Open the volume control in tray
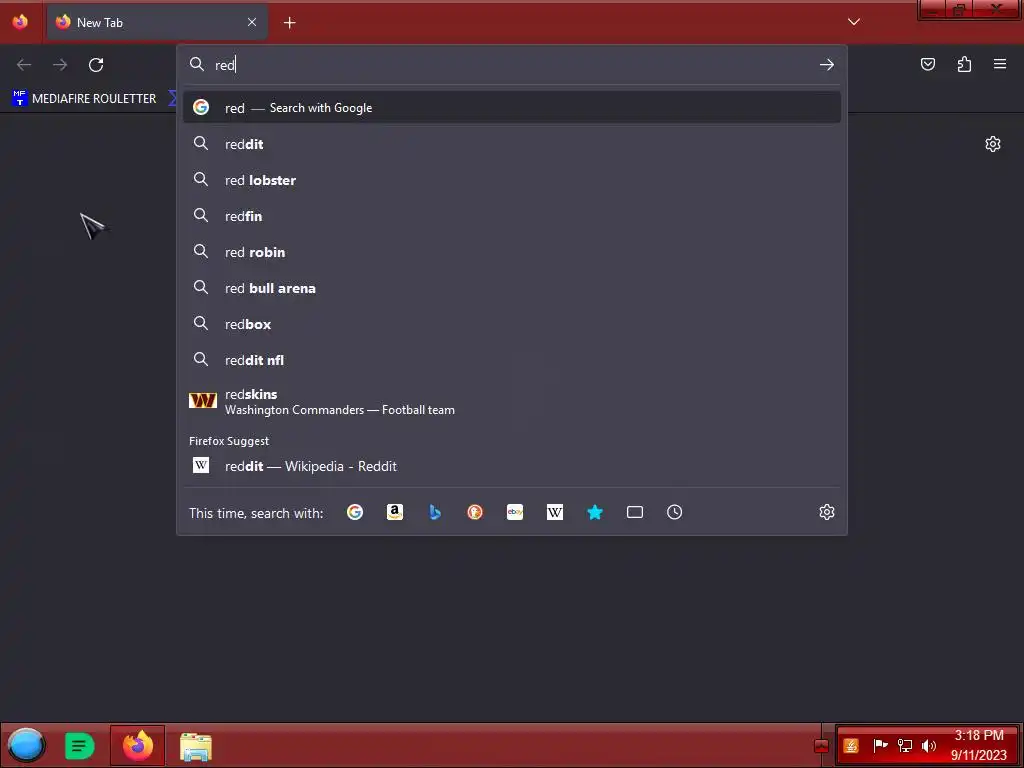Viewport: 1024px width, 768px height. point(929,745)
